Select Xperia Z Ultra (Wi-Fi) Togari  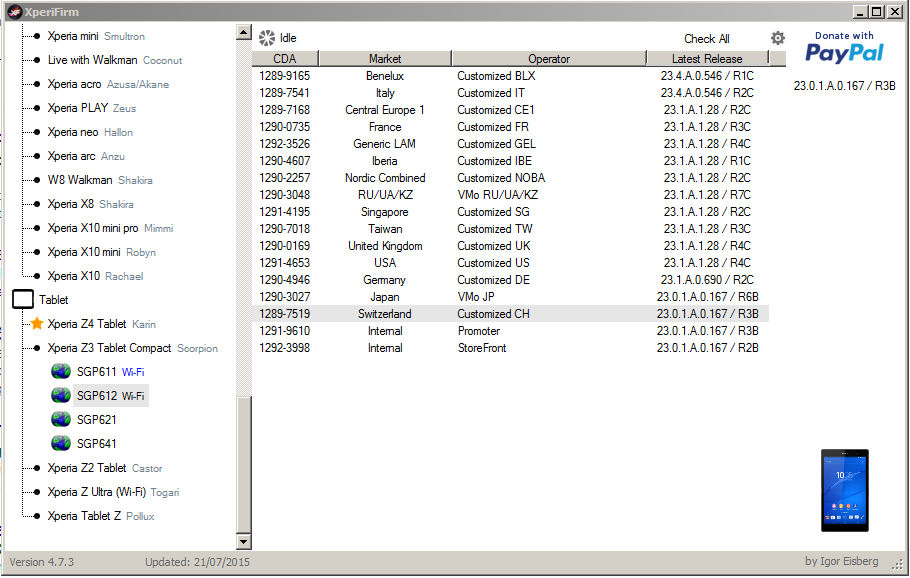click(113, 492)
